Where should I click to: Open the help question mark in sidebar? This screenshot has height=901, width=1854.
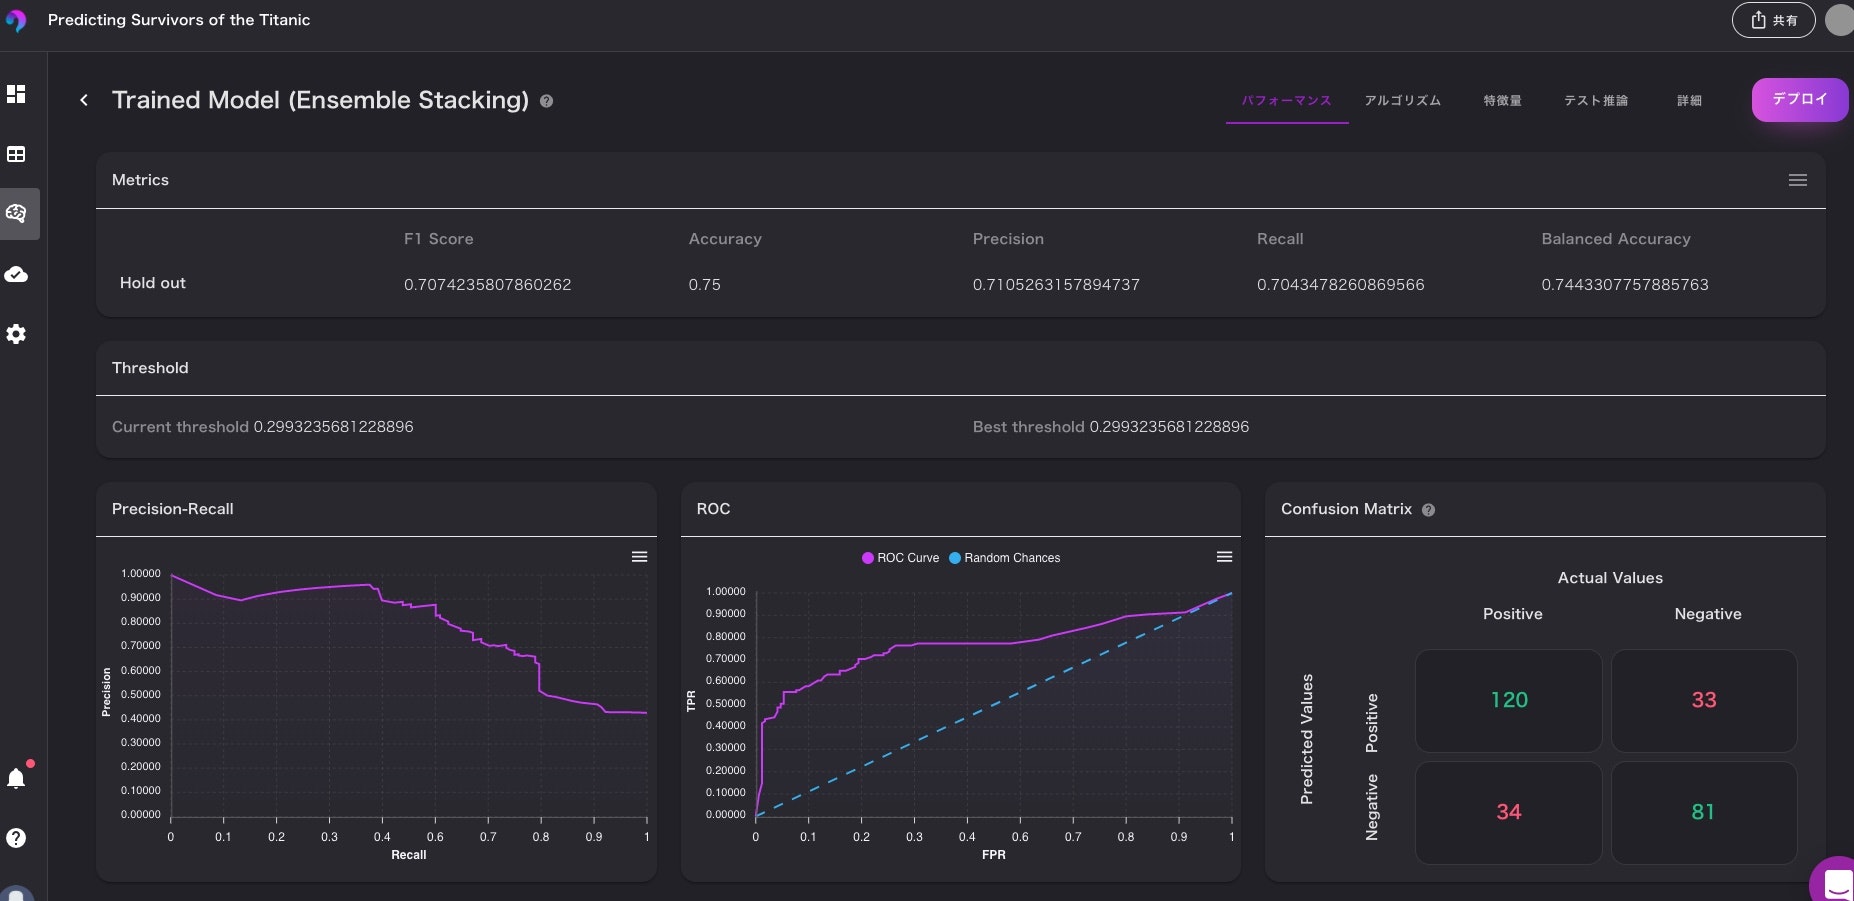tap(16, 838)
